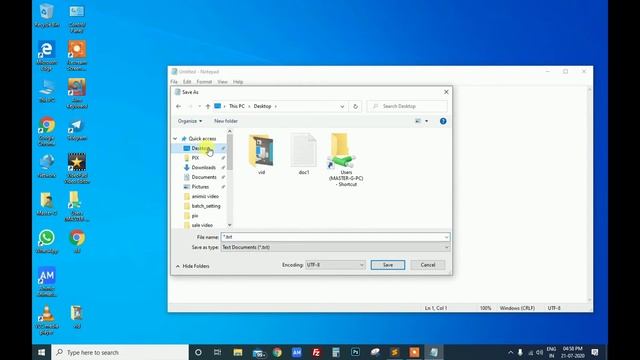The width and height of the screenshot is (640, 360).
Task: Open the notification center icon
Action: pos(595,352)
